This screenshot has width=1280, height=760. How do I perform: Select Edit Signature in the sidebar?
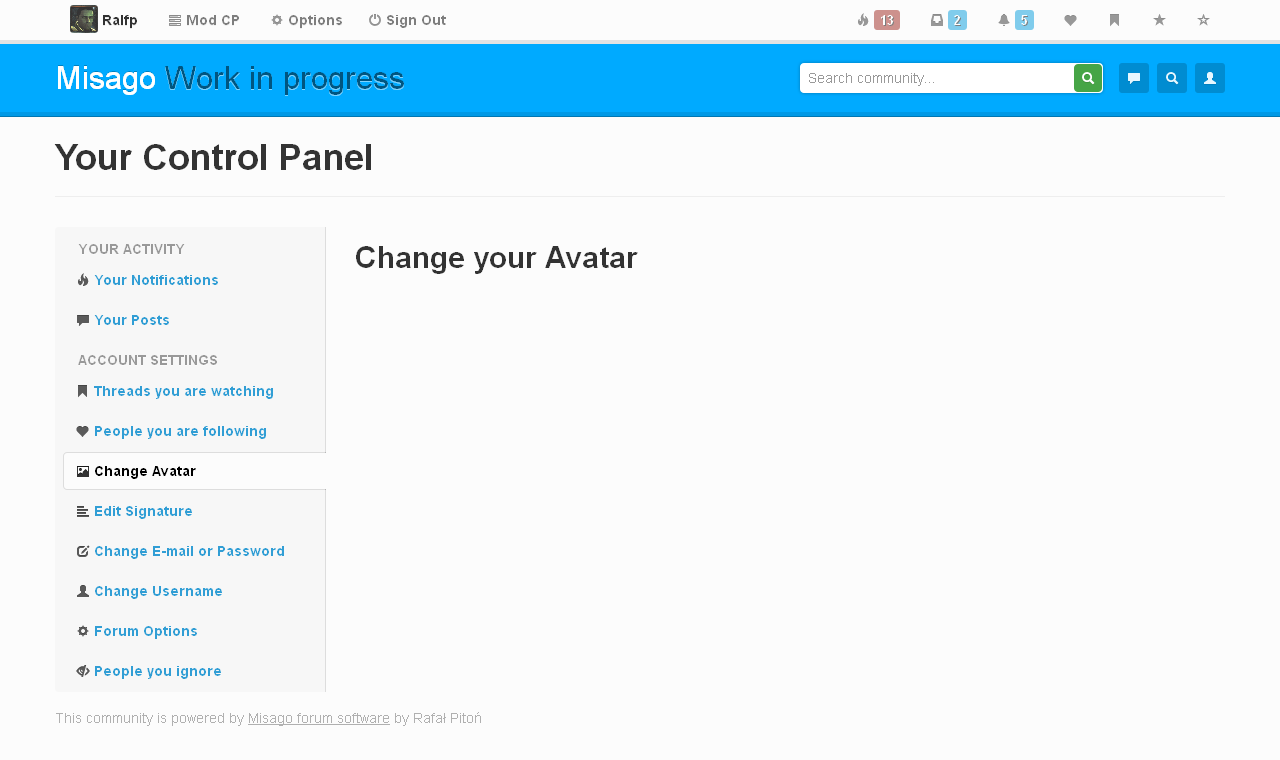[x=143, y=511]
